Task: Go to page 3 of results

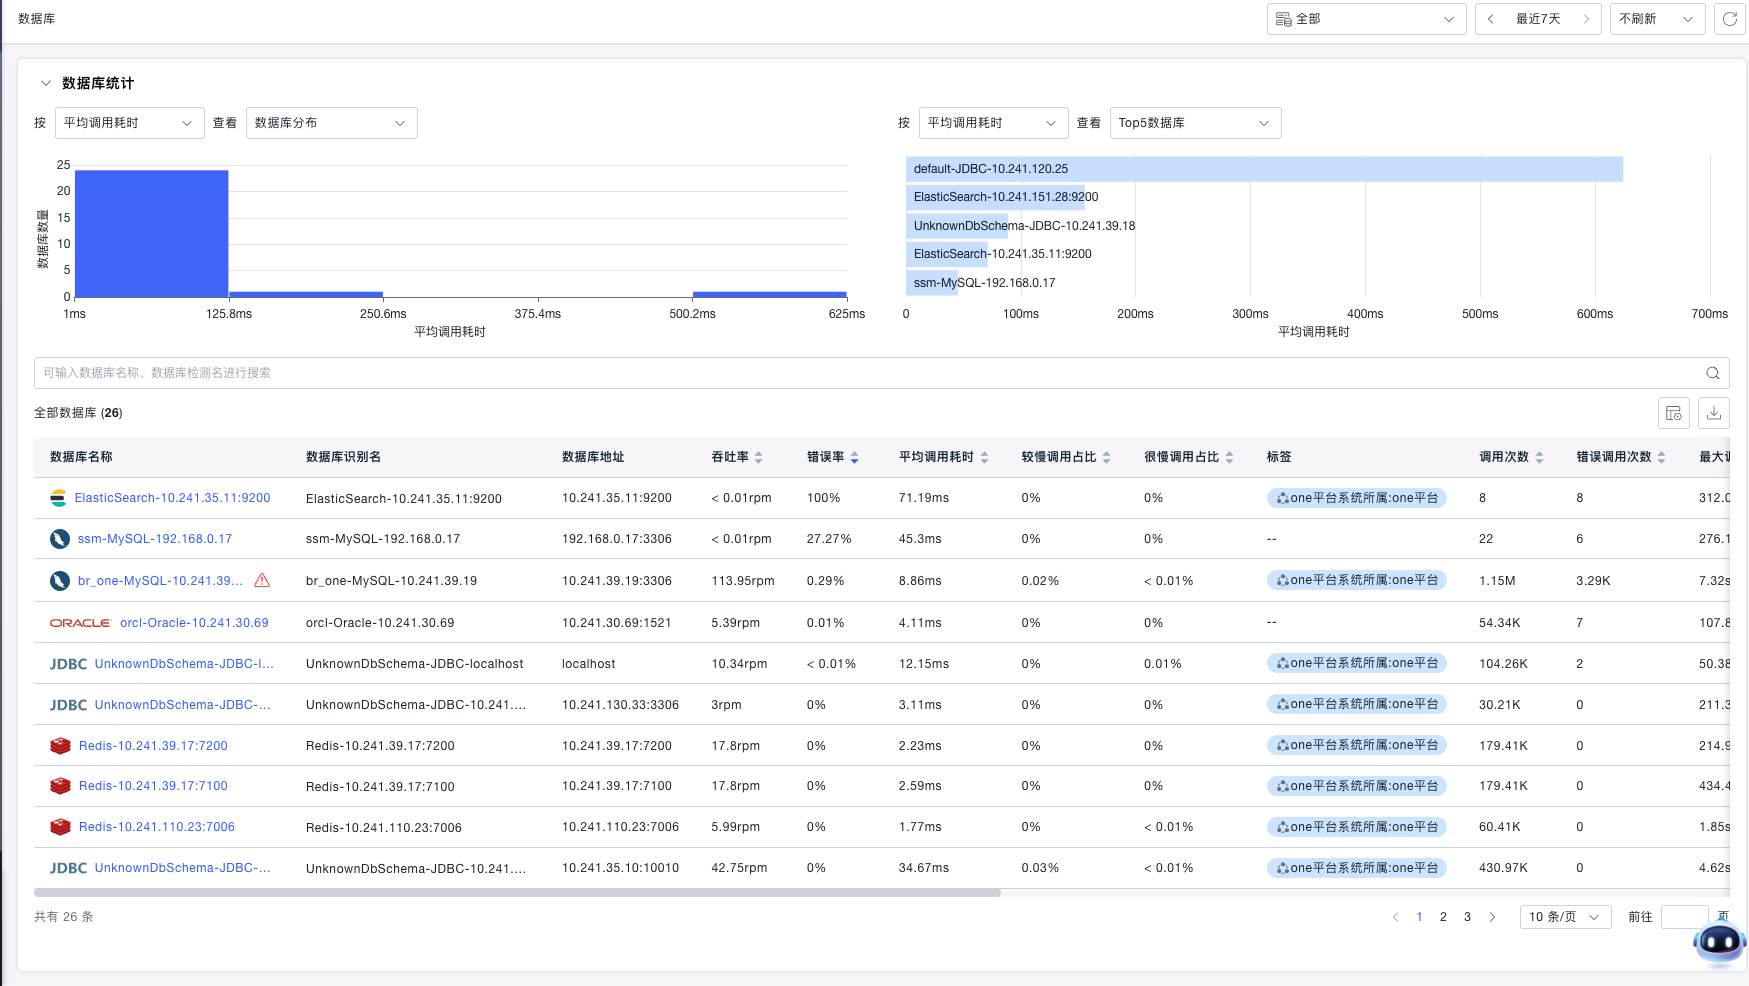Action: 1467,917
